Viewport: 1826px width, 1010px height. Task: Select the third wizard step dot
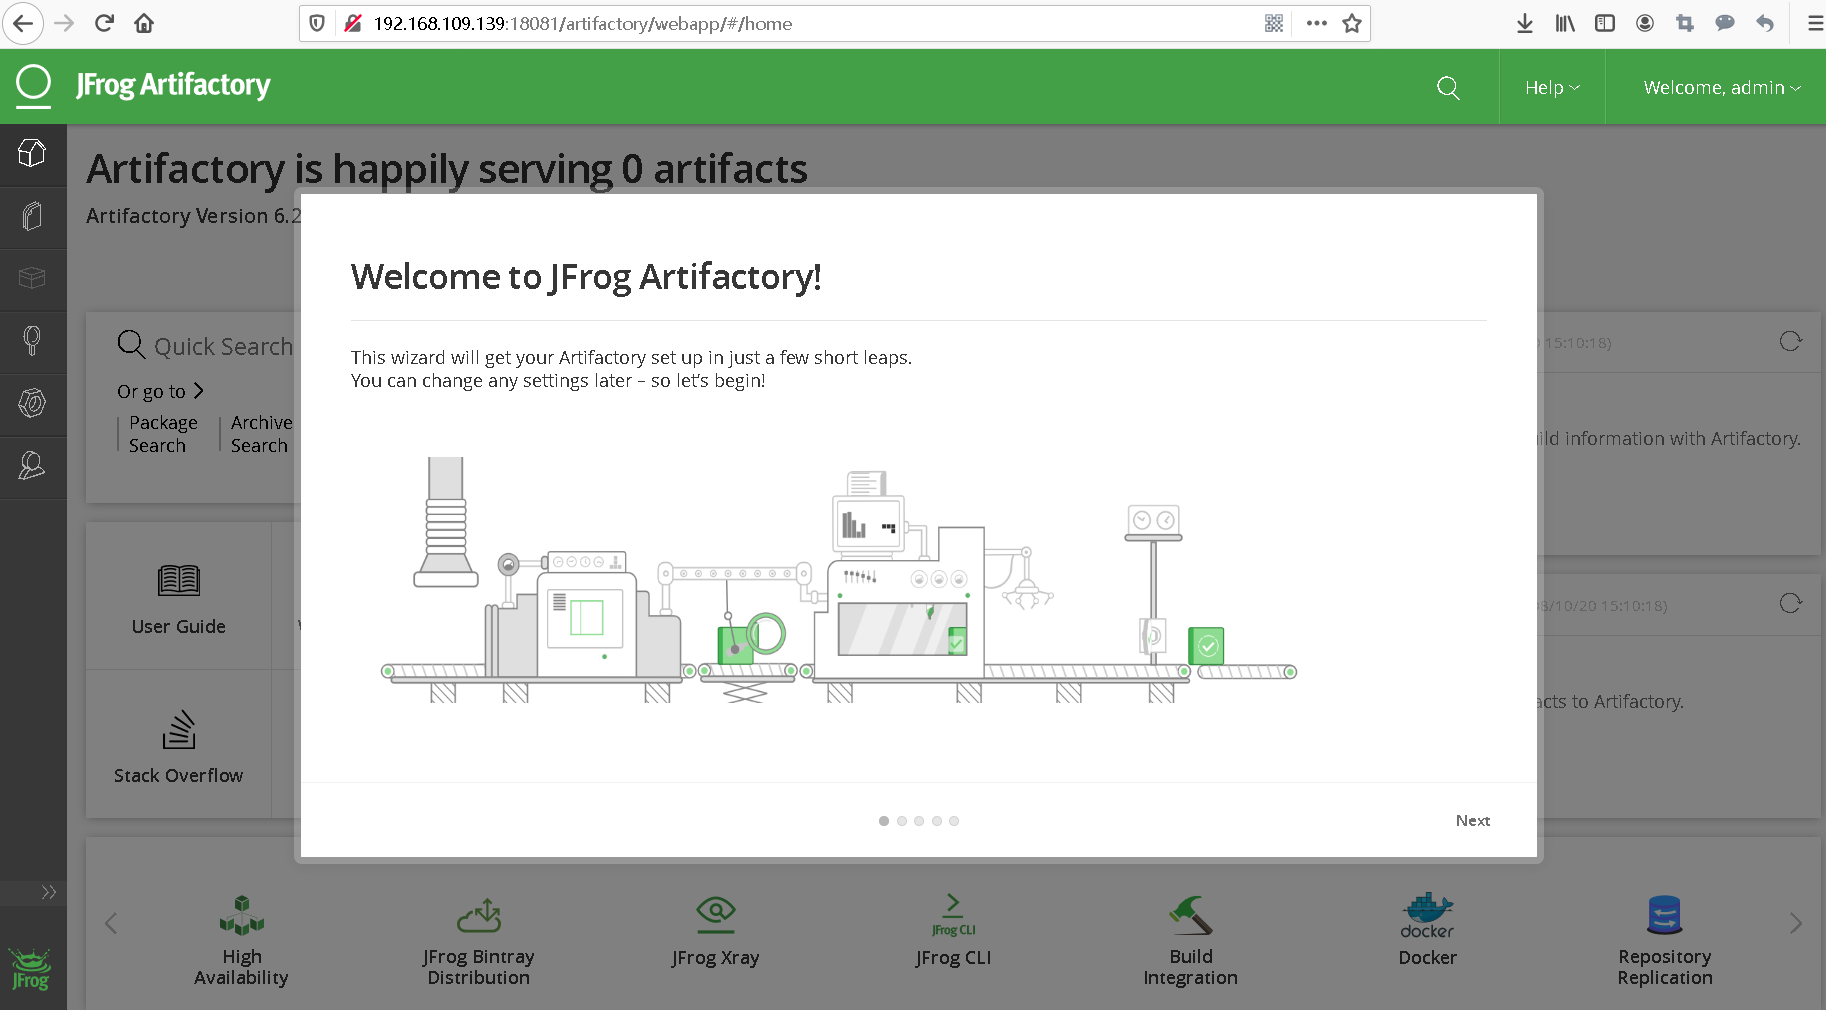(919, 821)
